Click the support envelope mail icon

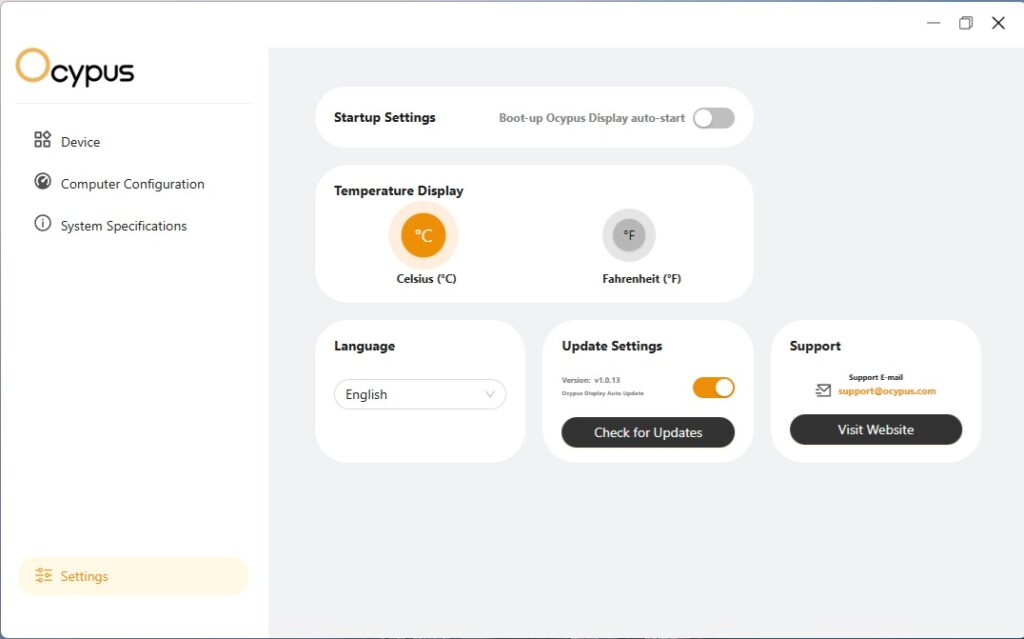(x=823, y=390)
